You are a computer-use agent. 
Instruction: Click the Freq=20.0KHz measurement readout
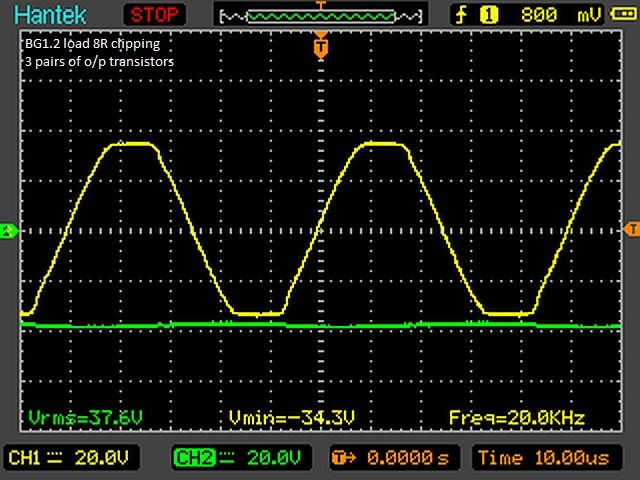[516, 417]
